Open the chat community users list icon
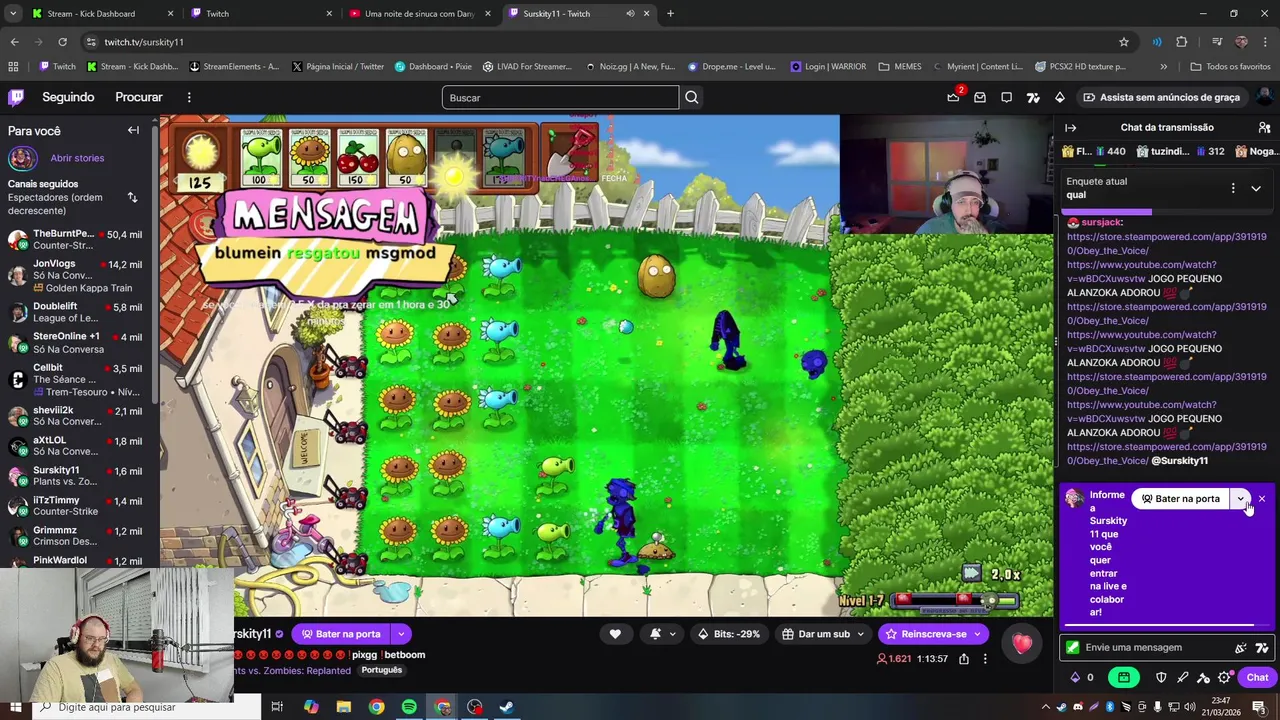Screen dimensions: 1280x720 click(1264, 127)
